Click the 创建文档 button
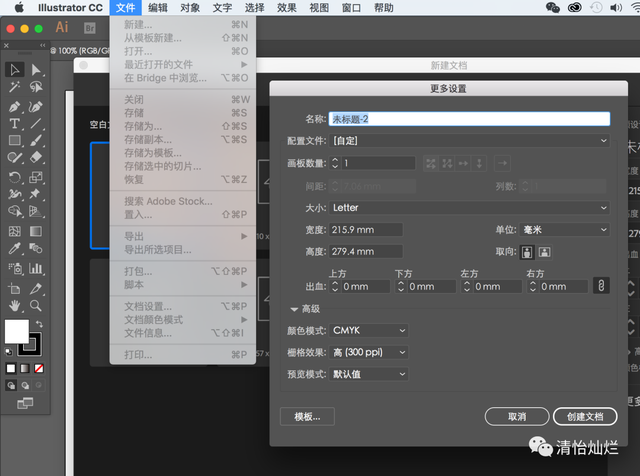The width and height of the screenshot is (640, 476). pyautogui.click(x=584, y=416)
